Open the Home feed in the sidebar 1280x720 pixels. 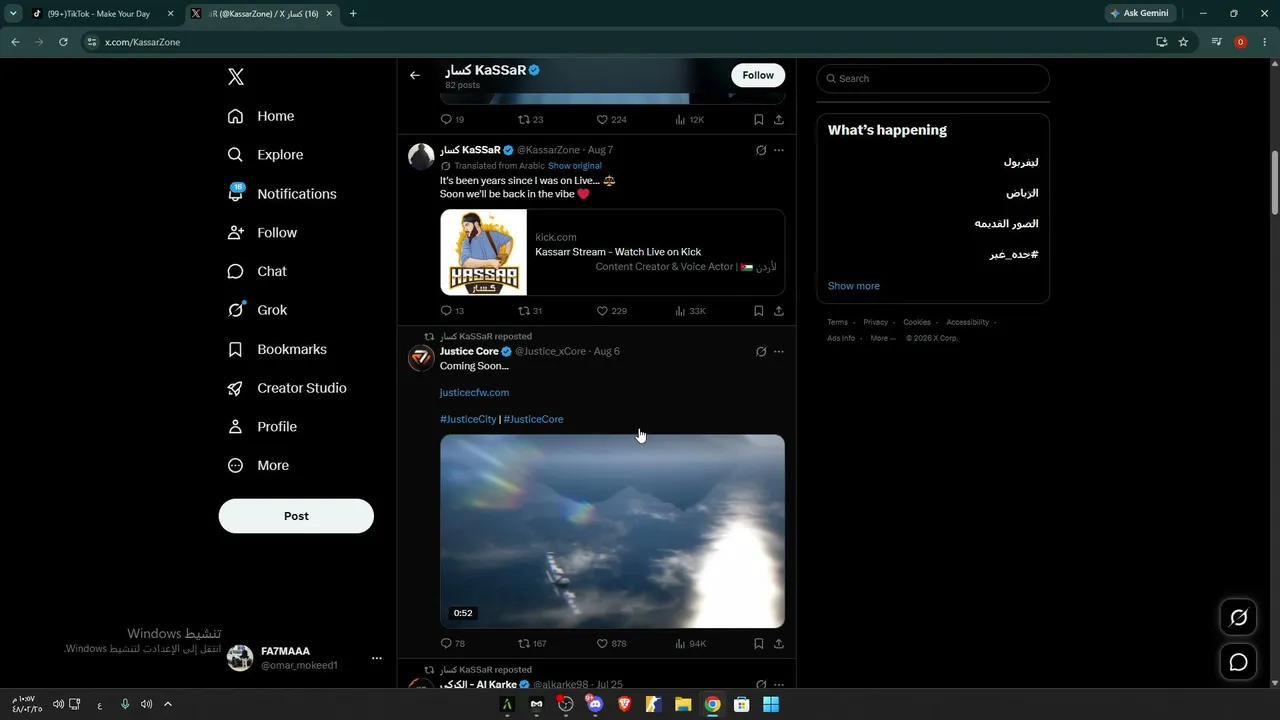click(x=261, y=116)
